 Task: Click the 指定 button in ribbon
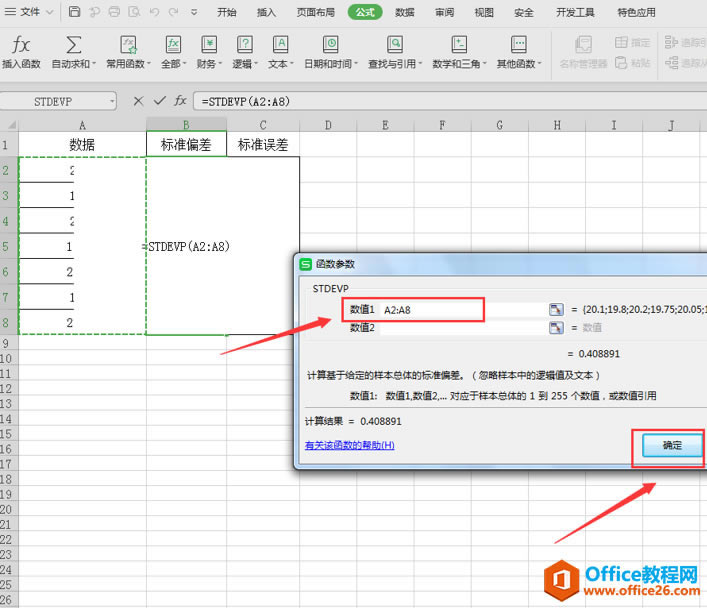click(x=633, y=42)
